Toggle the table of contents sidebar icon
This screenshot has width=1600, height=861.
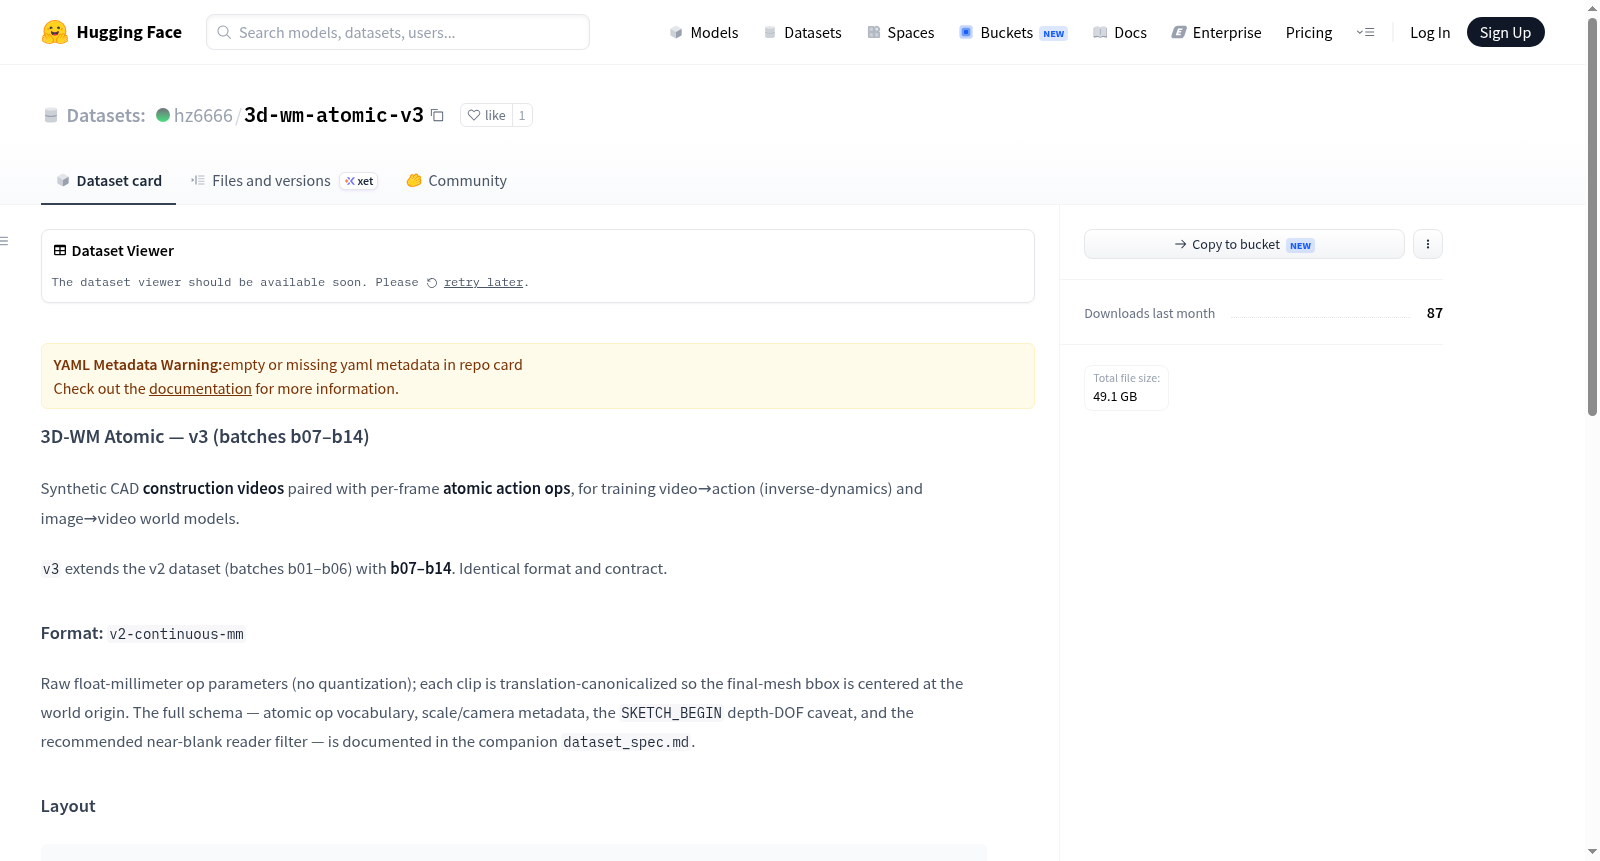pyautogui.click(x=4, y=241)
